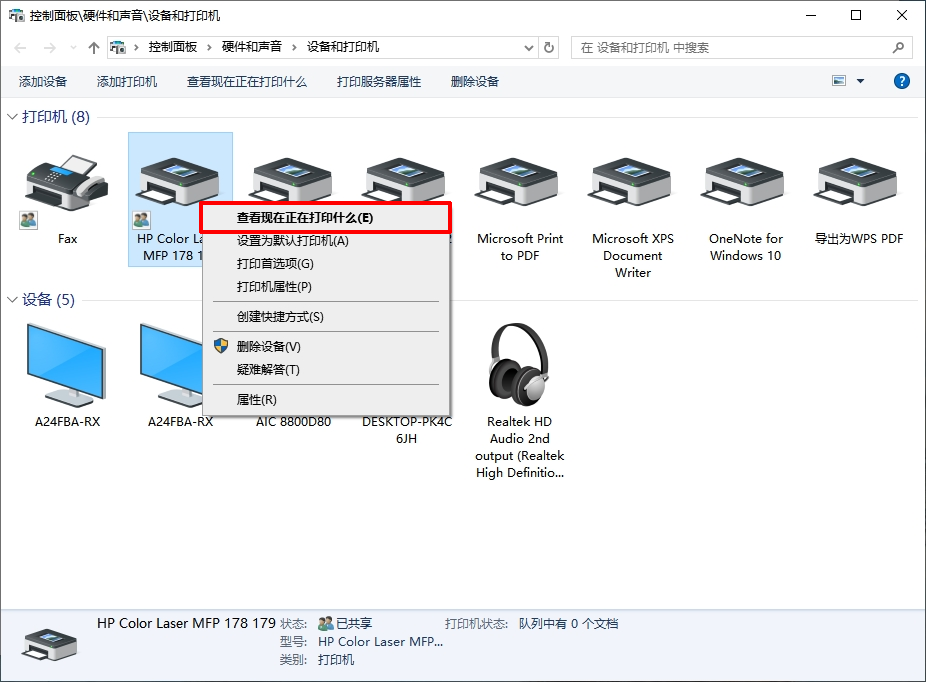This screenshot has height=682, width=926.
Task: Select Microsoft Print to PDF printer
Action: point(519,183)
